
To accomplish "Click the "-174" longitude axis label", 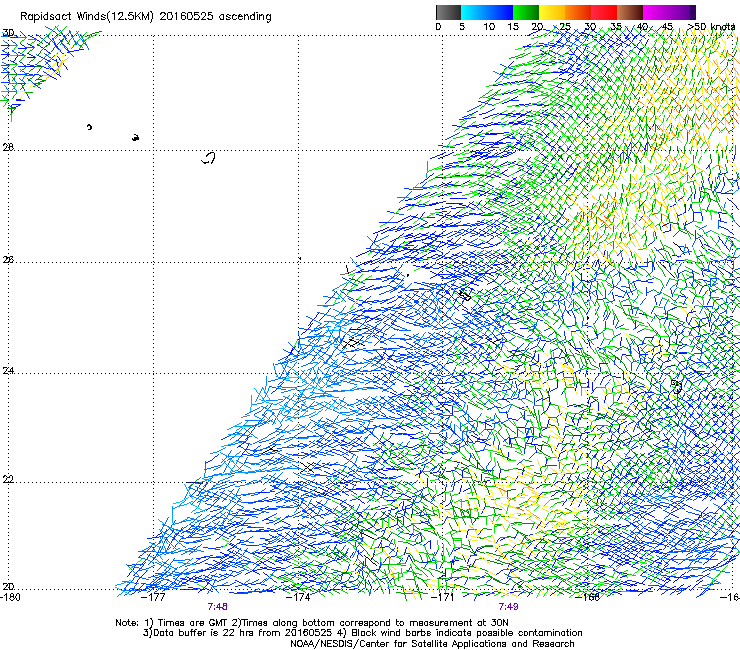I will (298, 597).
